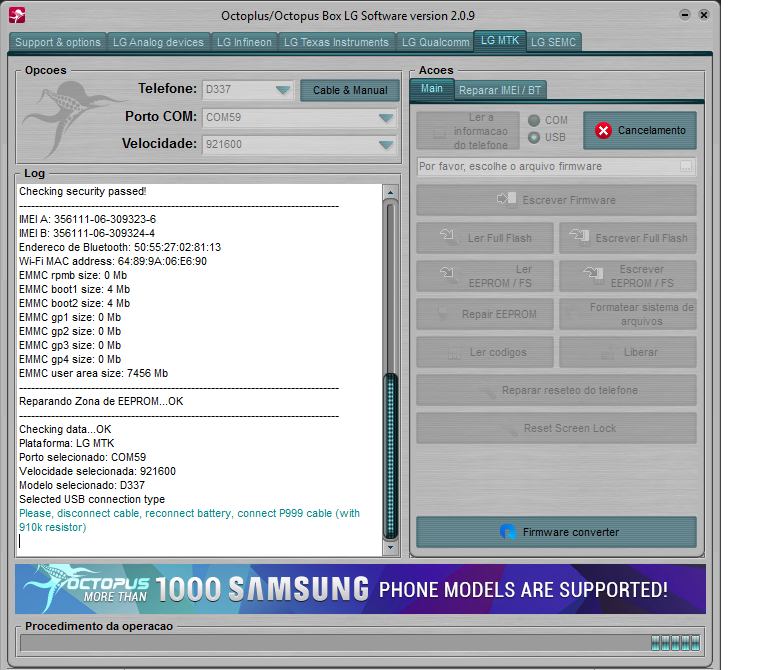Click the Porto selecionado: COM59 line
The image size is (768, 670).
[82, 457]
